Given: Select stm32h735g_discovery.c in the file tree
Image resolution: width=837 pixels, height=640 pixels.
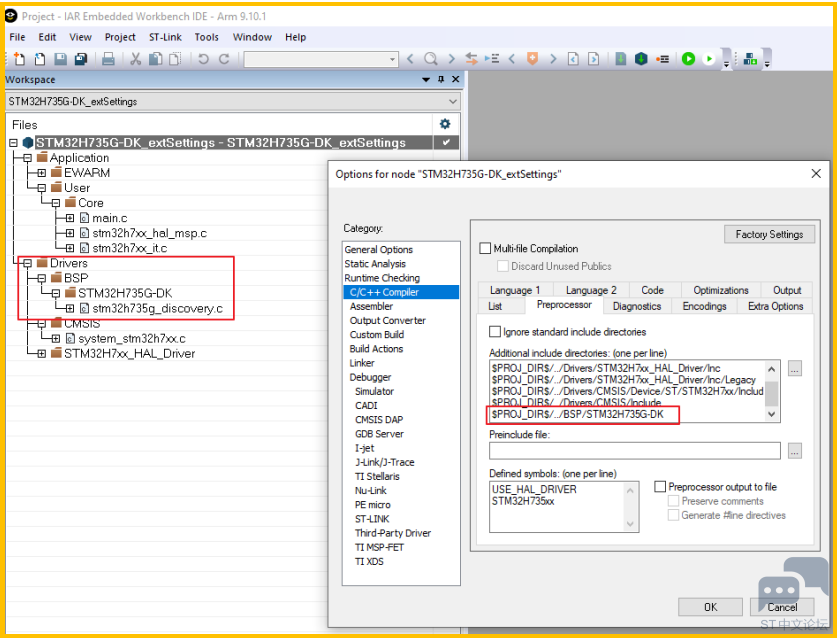Looking at the screenshot, I should pos(157,309).
